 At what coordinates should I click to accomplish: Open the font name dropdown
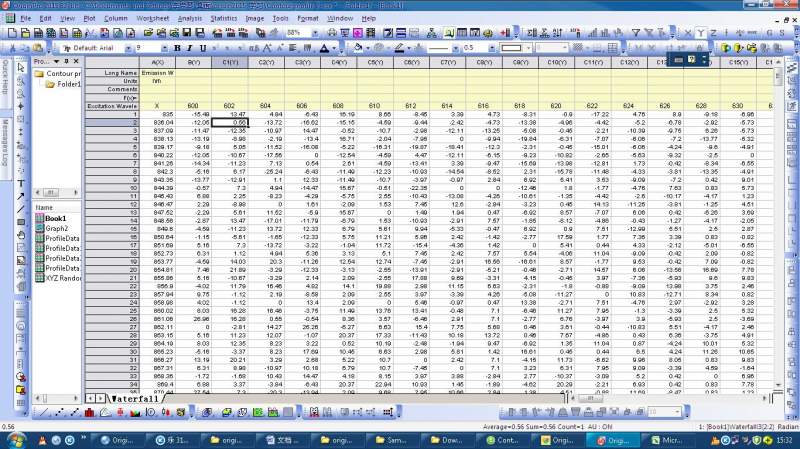128,48
